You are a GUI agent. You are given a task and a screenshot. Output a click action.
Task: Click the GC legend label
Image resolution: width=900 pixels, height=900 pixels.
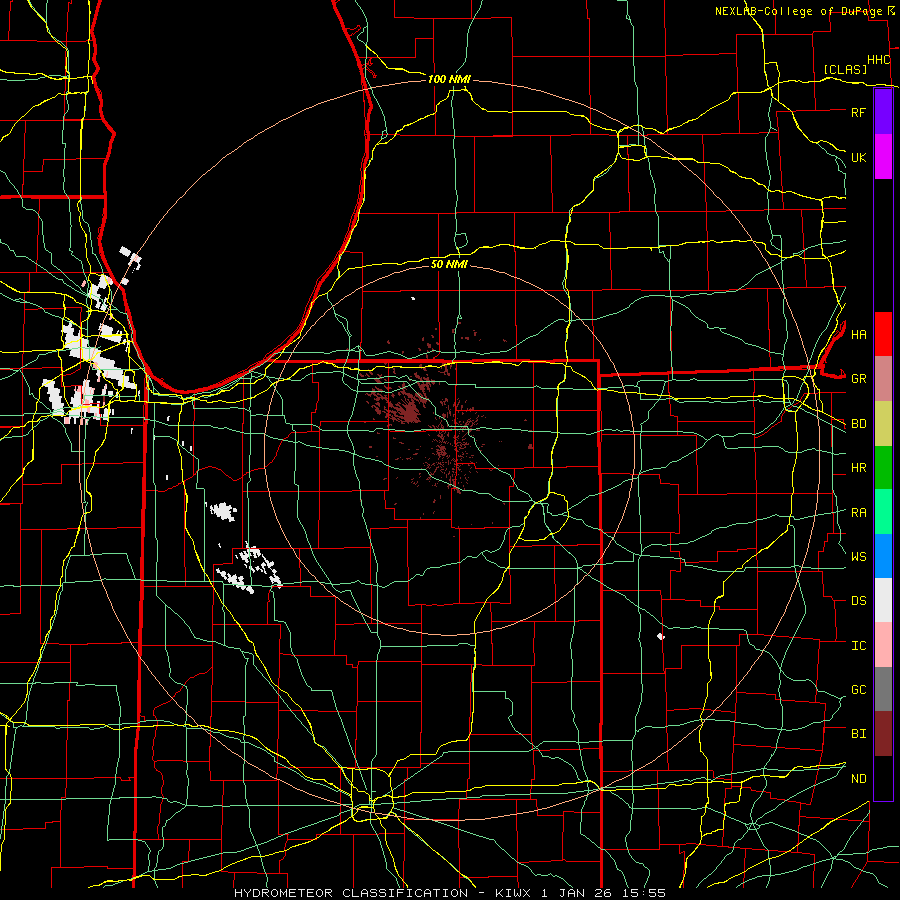pos(858,689)
